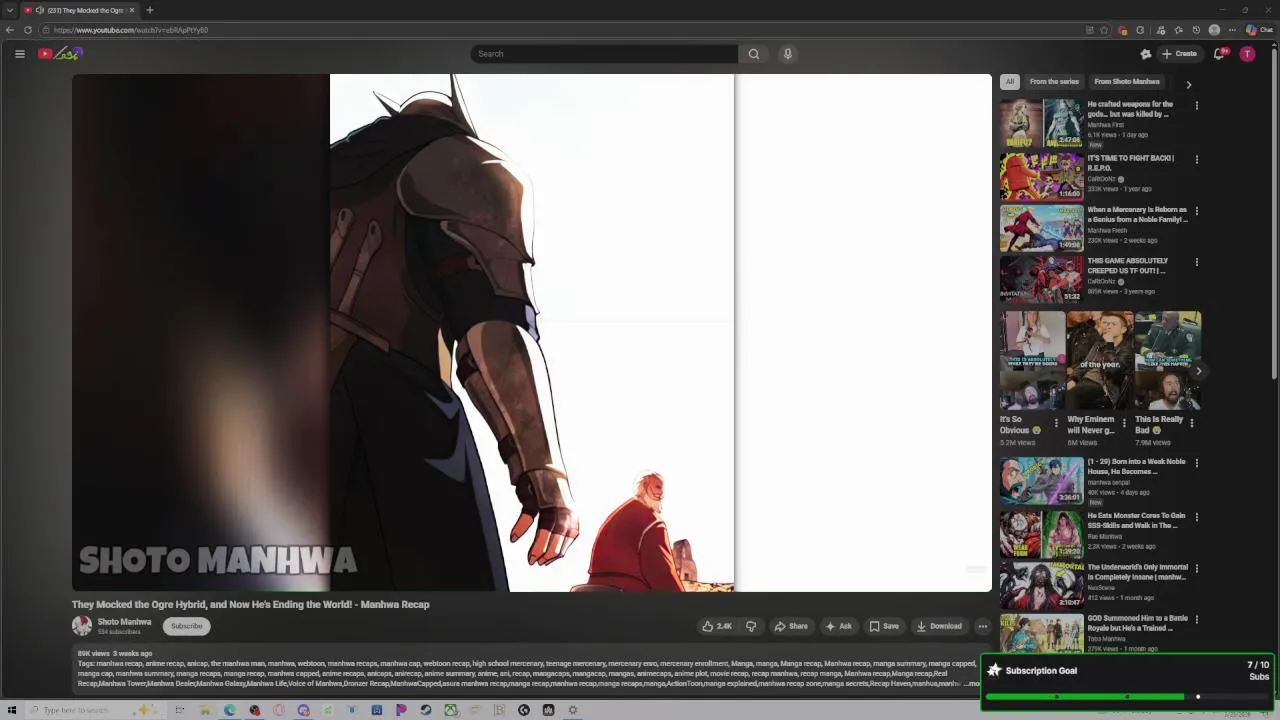1280x720 pixels.
Task: Open the browser settings ellipsis menu
Action: pyautogui.click(x=1232, y=30)
